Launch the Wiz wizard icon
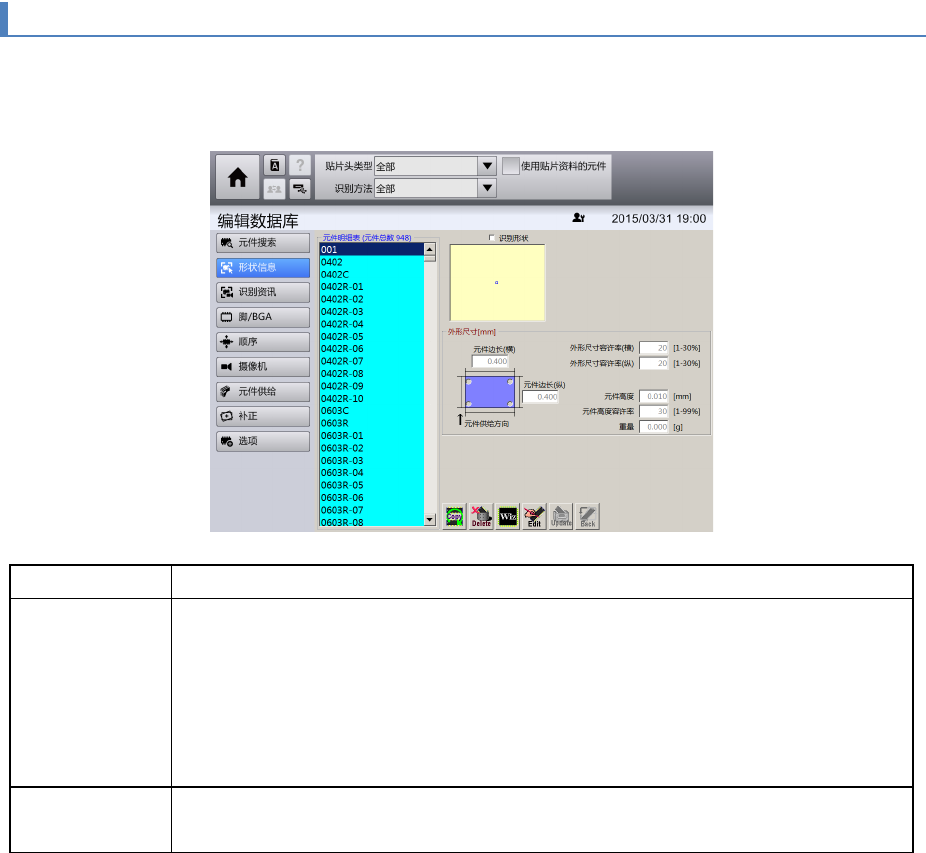Viewport: 926px width, 853px height. (508, 517)
